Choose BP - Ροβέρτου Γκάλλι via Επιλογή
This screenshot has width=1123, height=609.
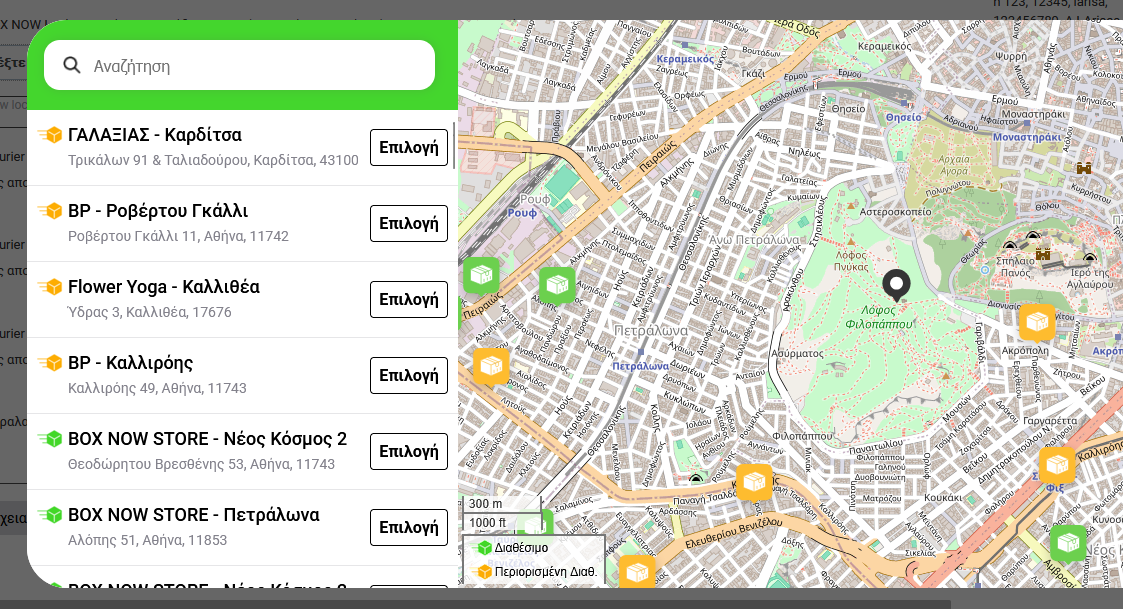tap(409, 224)
